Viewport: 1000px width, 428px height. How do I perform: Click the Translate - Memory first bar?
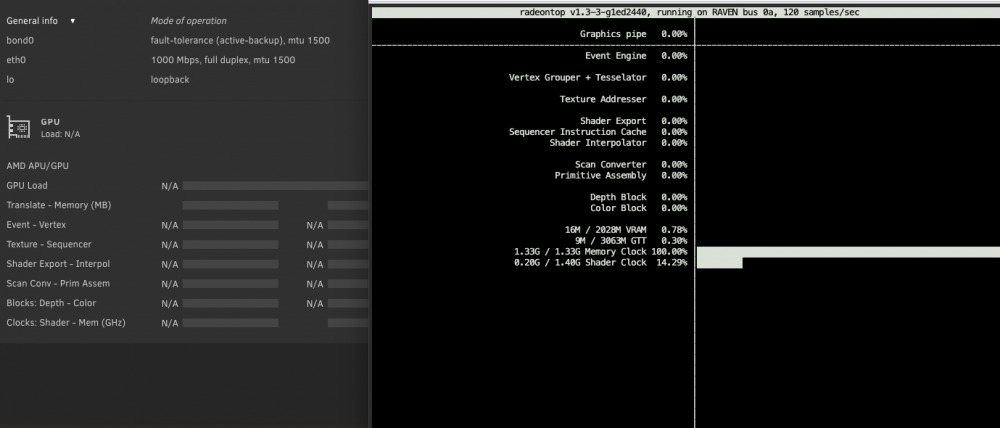(230, 205)
